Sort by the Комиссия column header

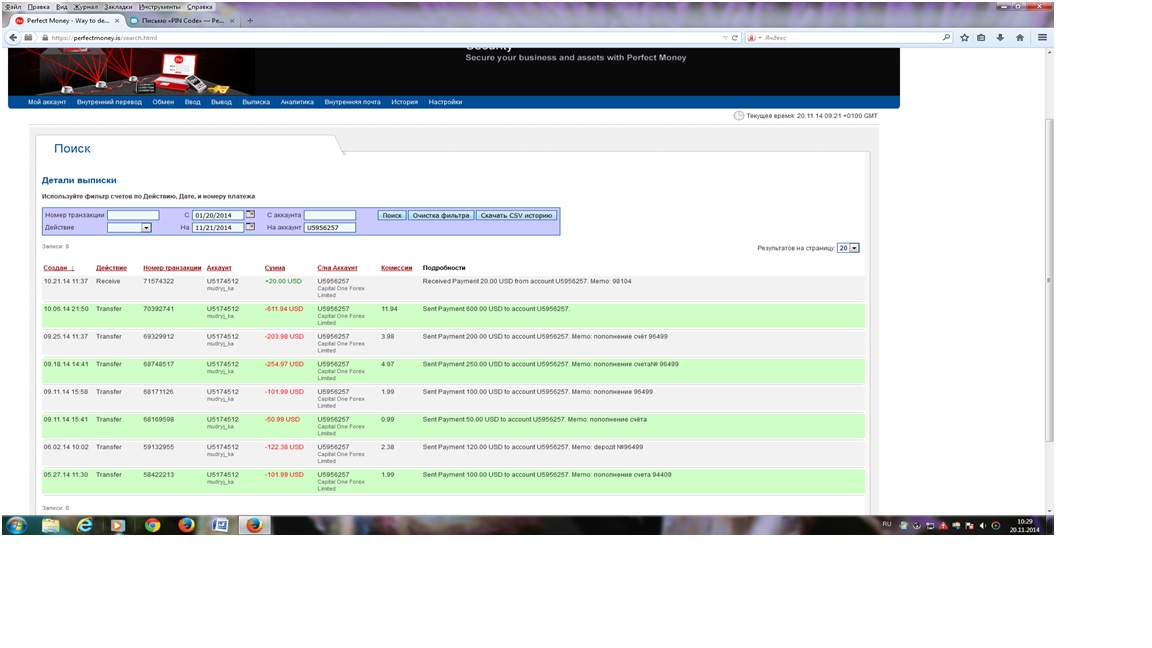pos(397,268)
